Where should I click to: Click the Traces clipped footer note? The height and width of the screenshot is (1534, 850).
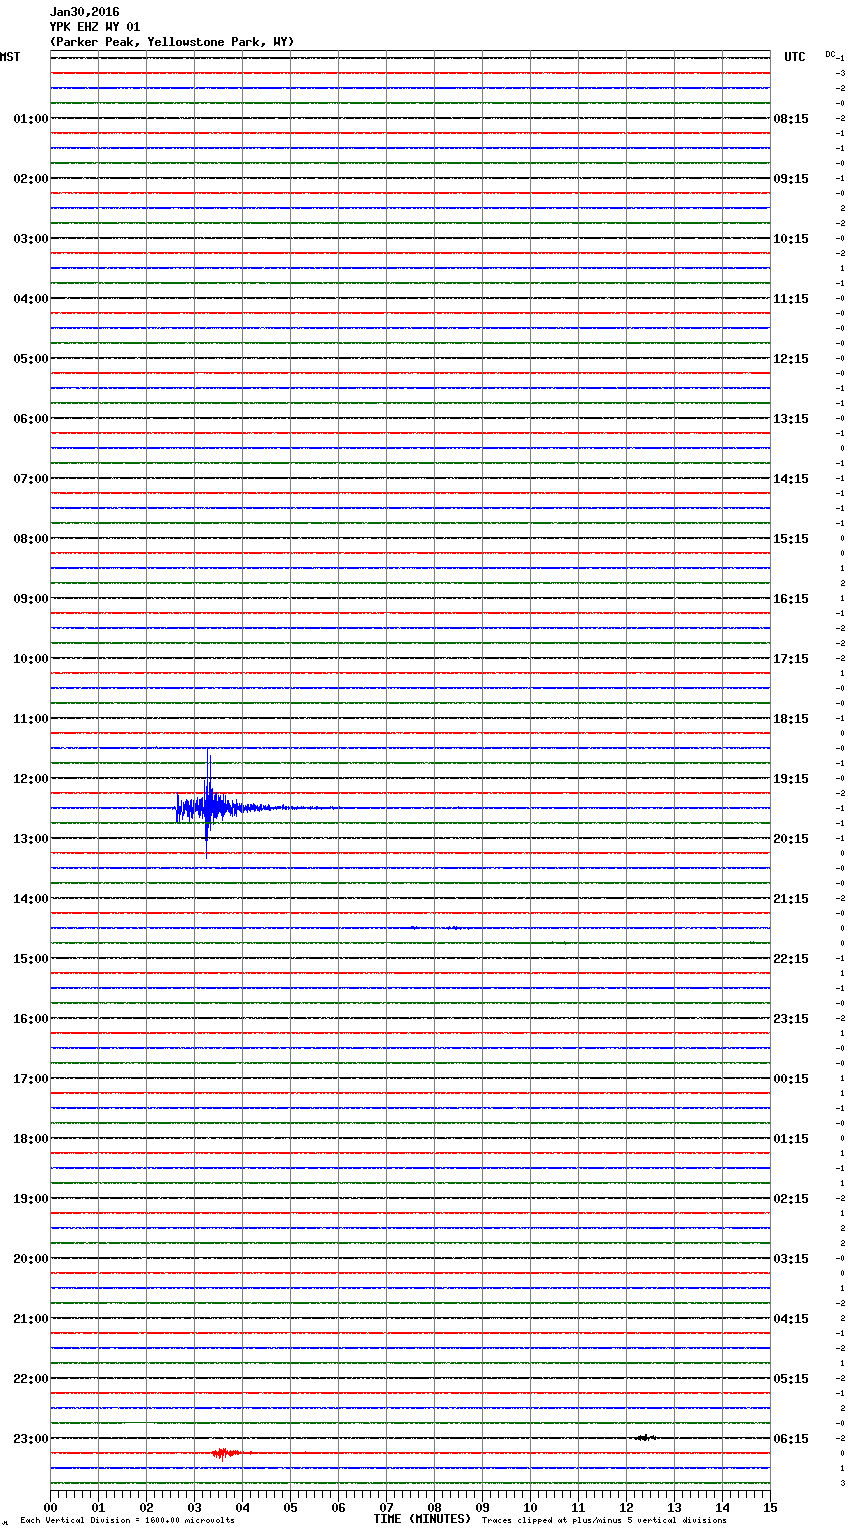pyautogui.click(x=604, y=1521)
